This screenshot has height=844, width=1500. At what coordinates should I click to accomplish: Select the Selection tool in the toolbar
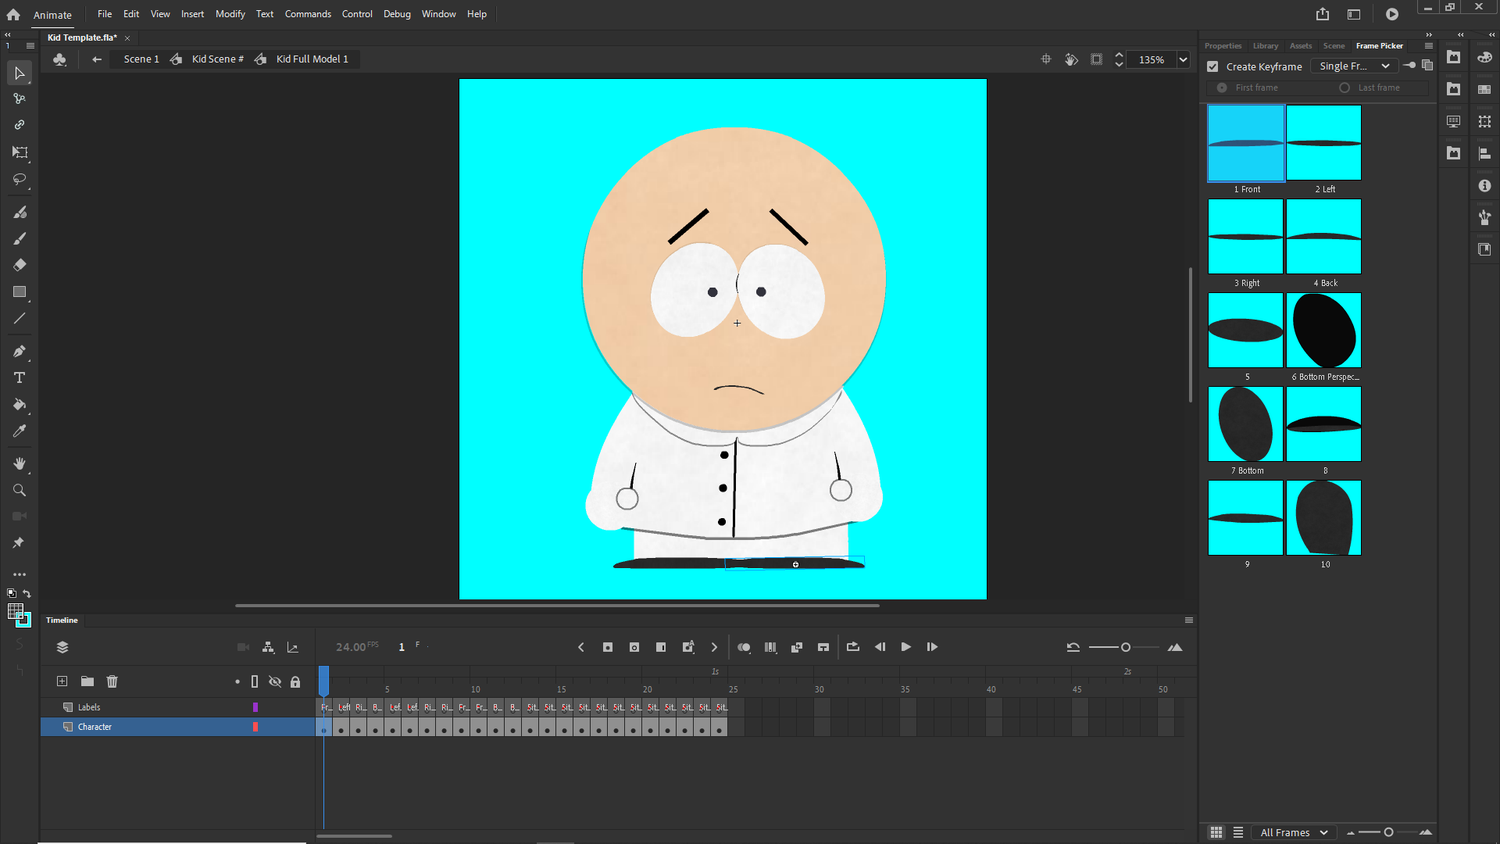click(19, 72)
